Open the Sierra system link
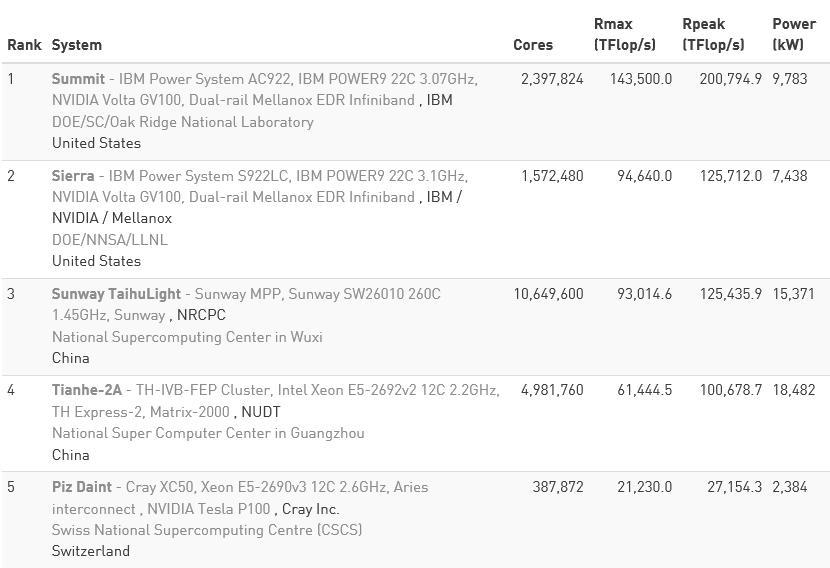The height and width of the screenshot is (568, 830). coord(73,176)
